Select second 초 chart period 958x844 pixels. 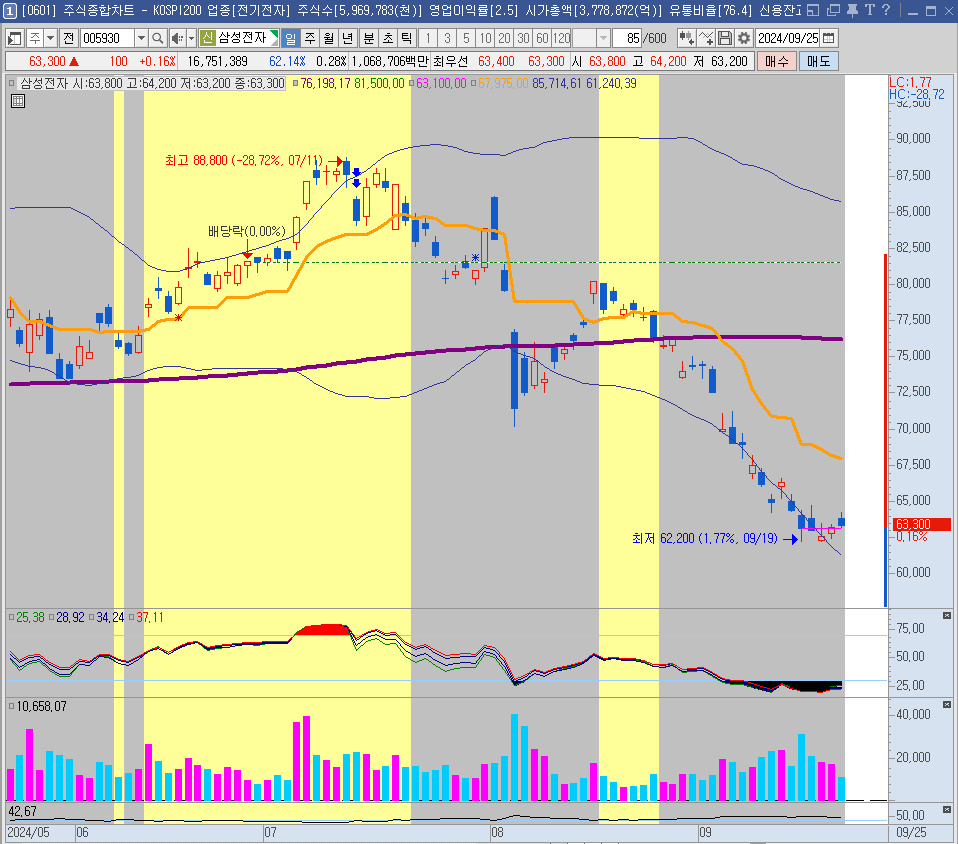point(388,39)
